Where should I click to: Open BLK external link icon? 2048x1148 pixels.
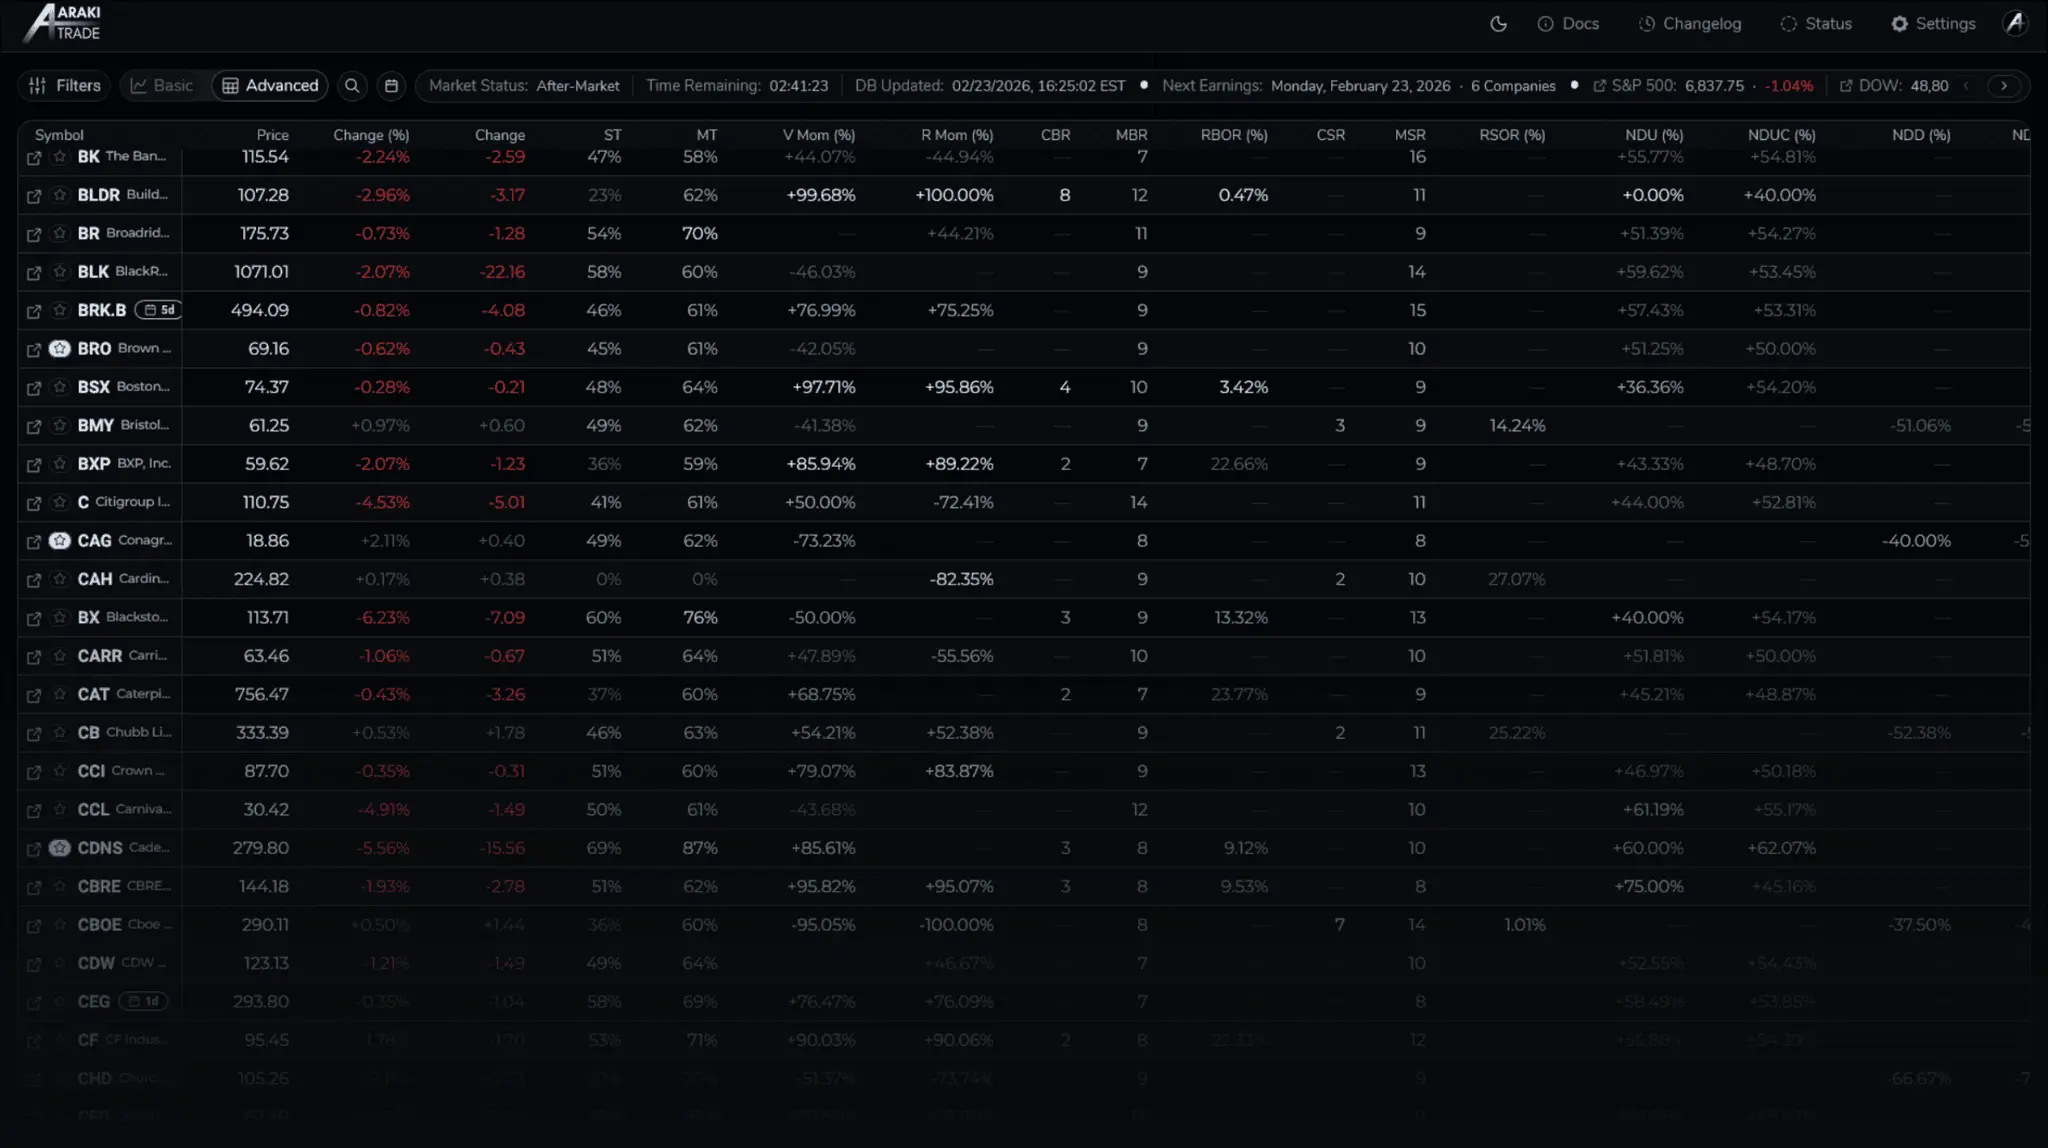tap(34, 273)
